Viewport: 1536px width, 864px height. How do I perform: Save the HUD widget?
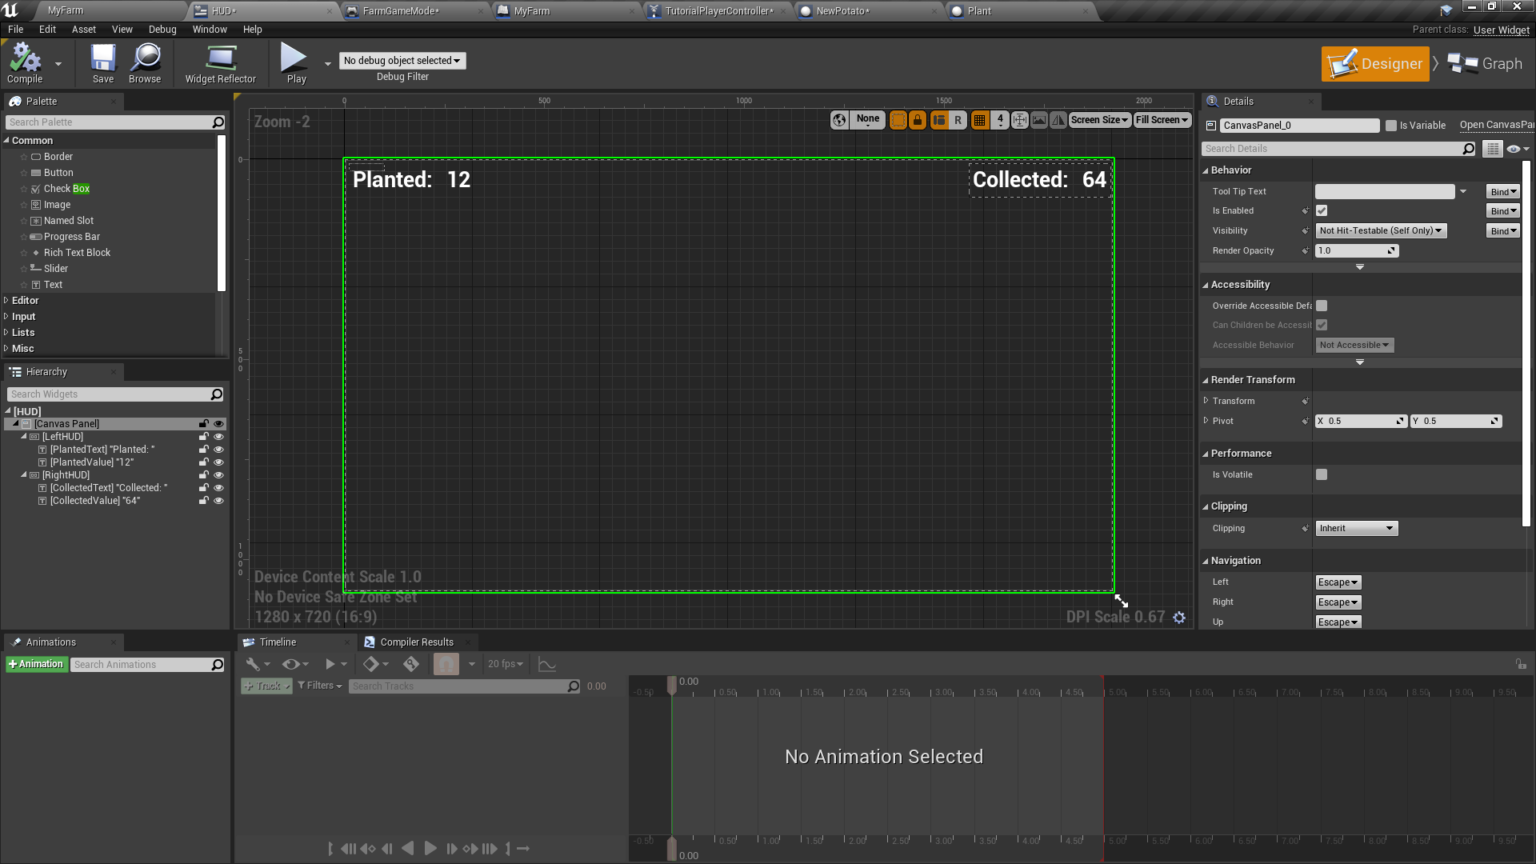[101, 62]
